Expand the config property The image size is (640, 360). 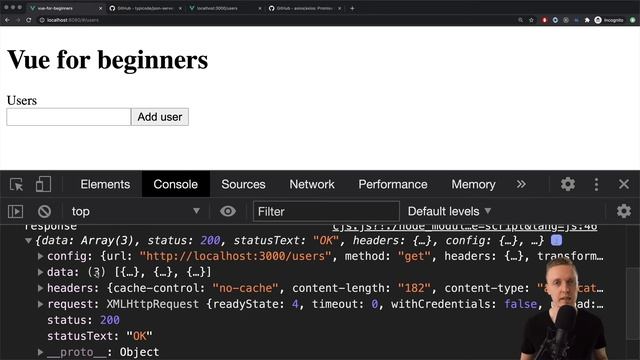pyautogui.click(x=40, y=256)
